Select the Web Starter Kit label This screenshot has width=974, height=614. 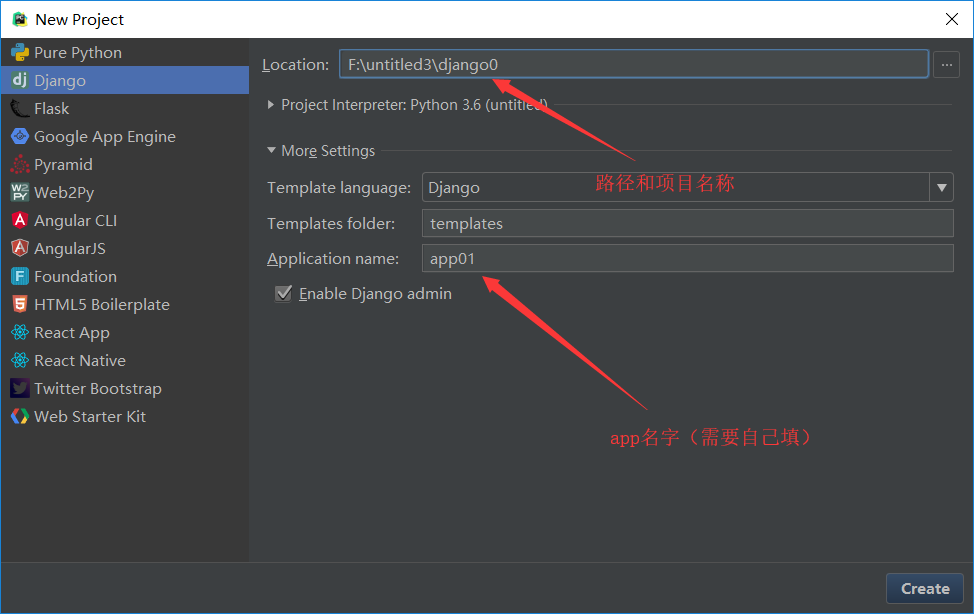click(x=90, y=416)
